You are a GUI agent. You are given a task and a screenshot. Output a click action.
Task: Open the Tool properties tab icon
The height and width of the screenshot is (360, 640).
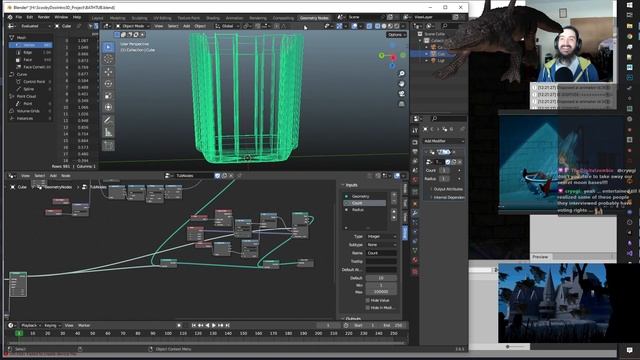point(415,131)
